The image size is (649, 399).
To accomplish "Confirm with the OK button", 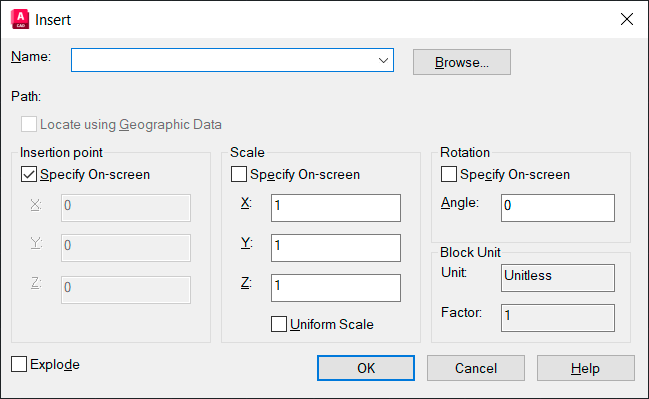I will (366, 368).
